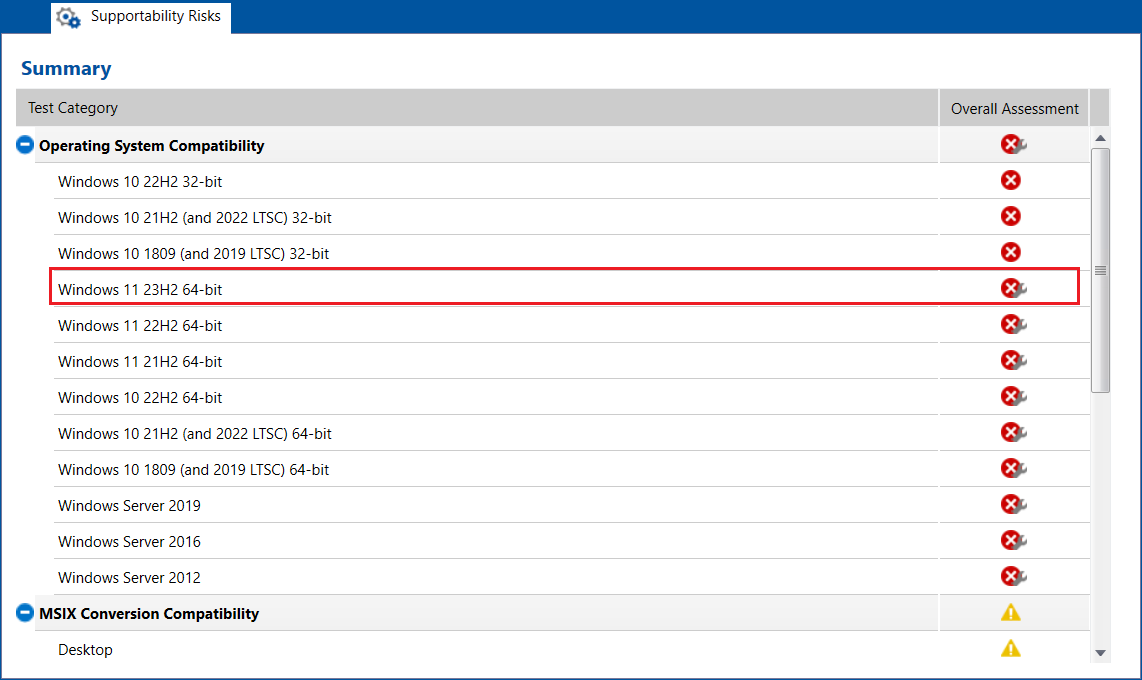This screenshot has height=680, width=1142.
Task: Click error icon for Windows 10 22H2 32-bit
Action: click(1010, 180)
